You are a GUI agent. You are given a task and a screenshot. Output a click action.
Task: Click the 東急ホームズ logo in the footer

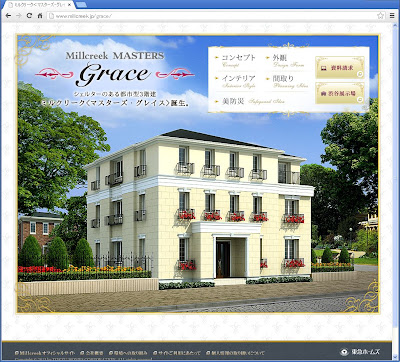[x=361, y=352]
